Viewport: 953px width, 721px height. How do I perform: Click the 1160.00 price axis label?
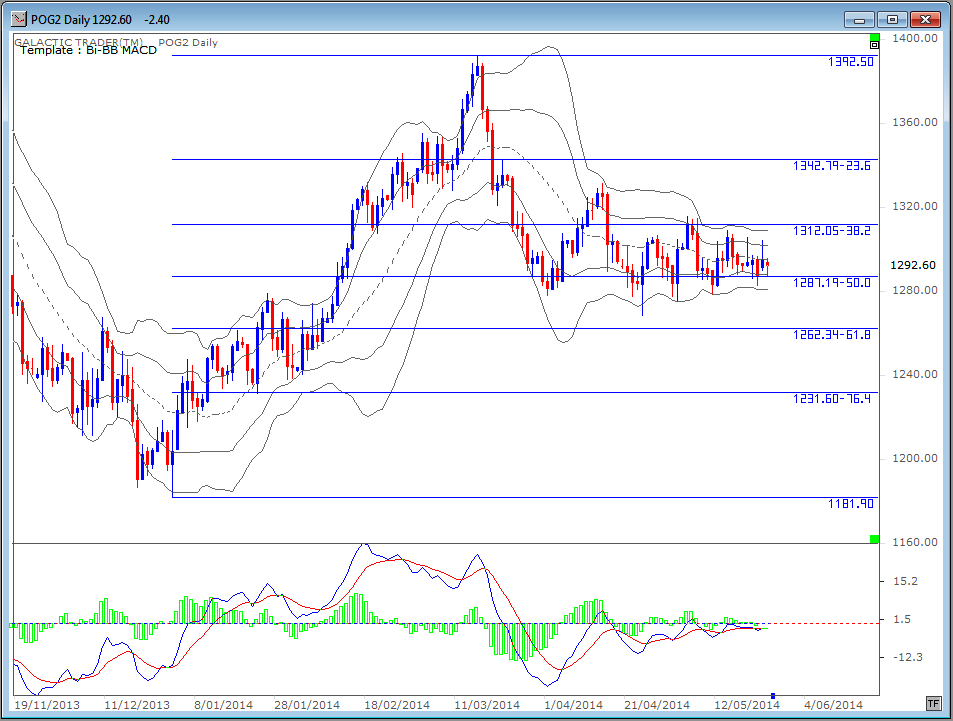pyautogui.click(x=915, y=542)
